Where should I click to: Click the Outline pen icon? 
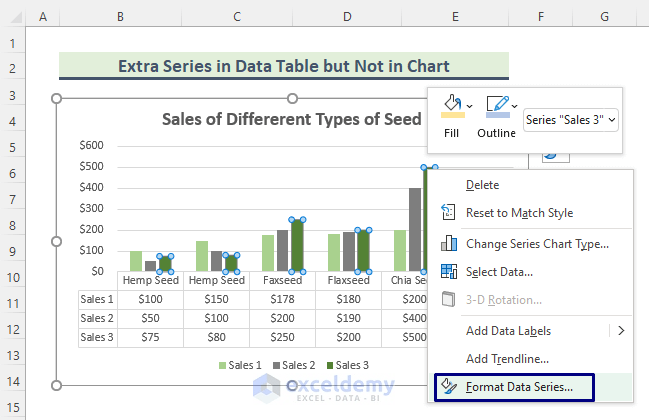click(498, 103)
